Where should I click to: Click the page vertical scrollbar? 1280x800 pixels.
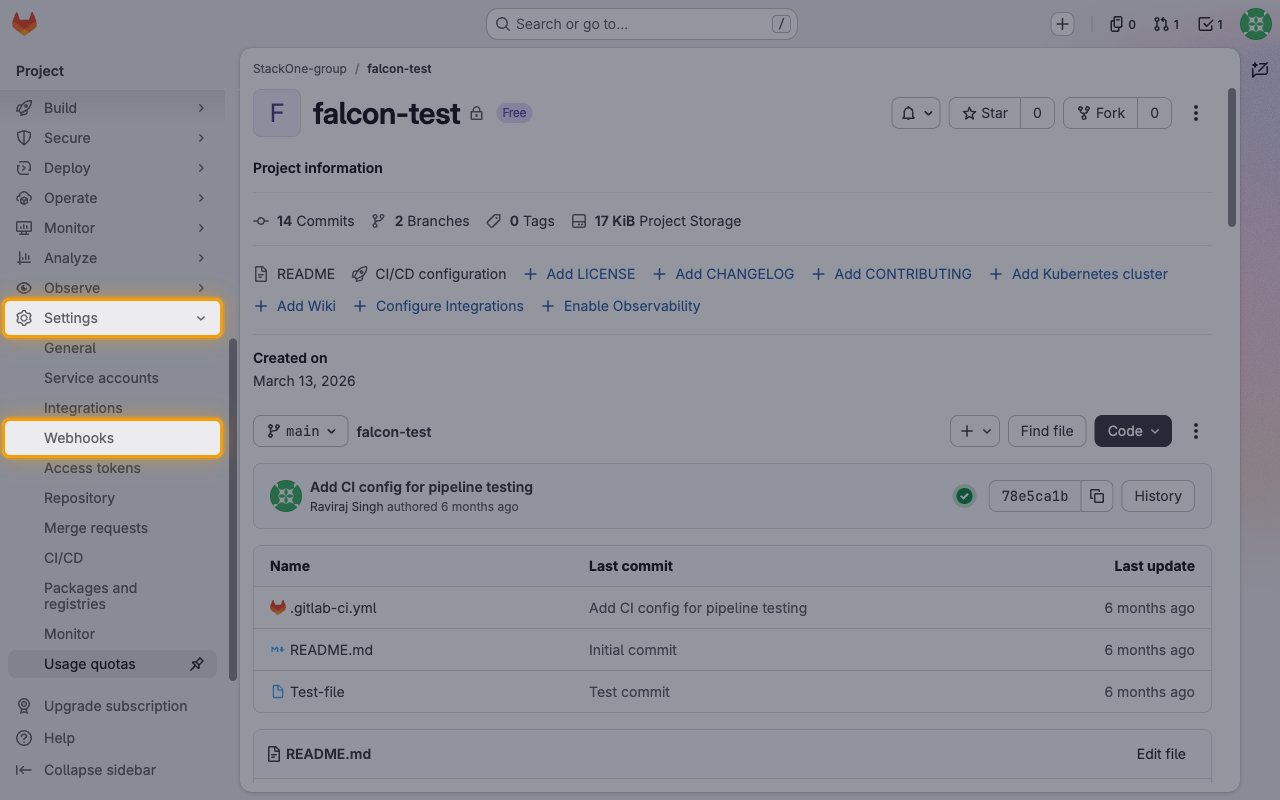(1232, 157)
